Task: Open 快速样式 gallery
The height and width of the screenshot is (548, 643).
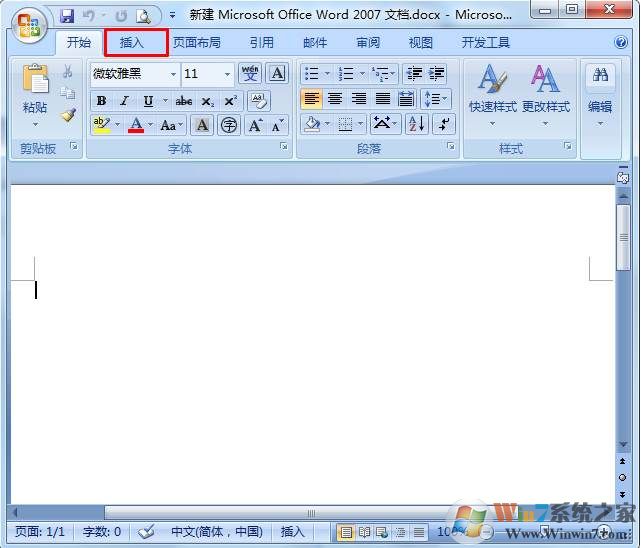Action: 493,95
